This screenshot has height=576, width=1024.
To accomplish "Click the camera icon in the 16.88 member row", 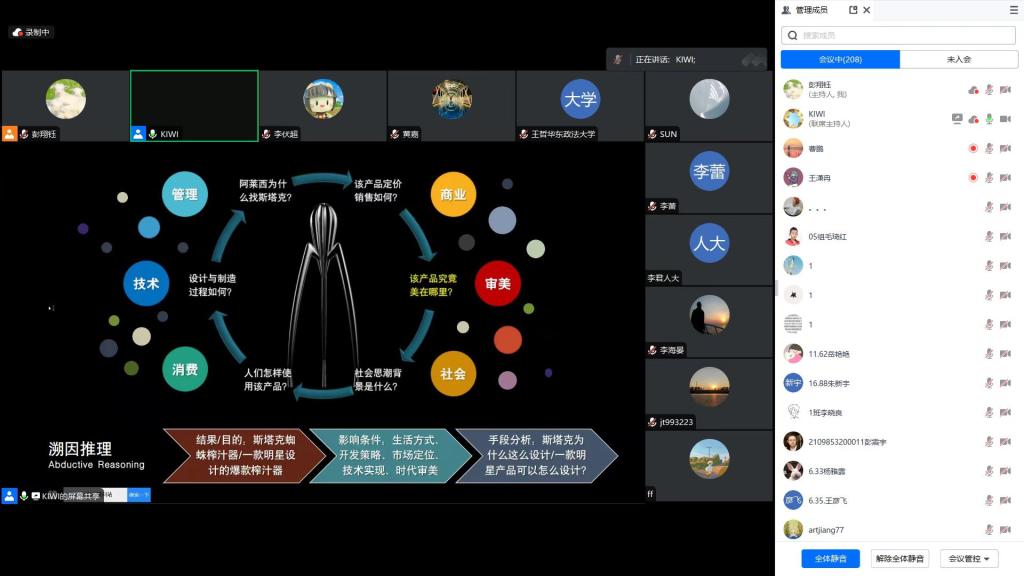I will pyautogui.click(x=1006, y=383).
